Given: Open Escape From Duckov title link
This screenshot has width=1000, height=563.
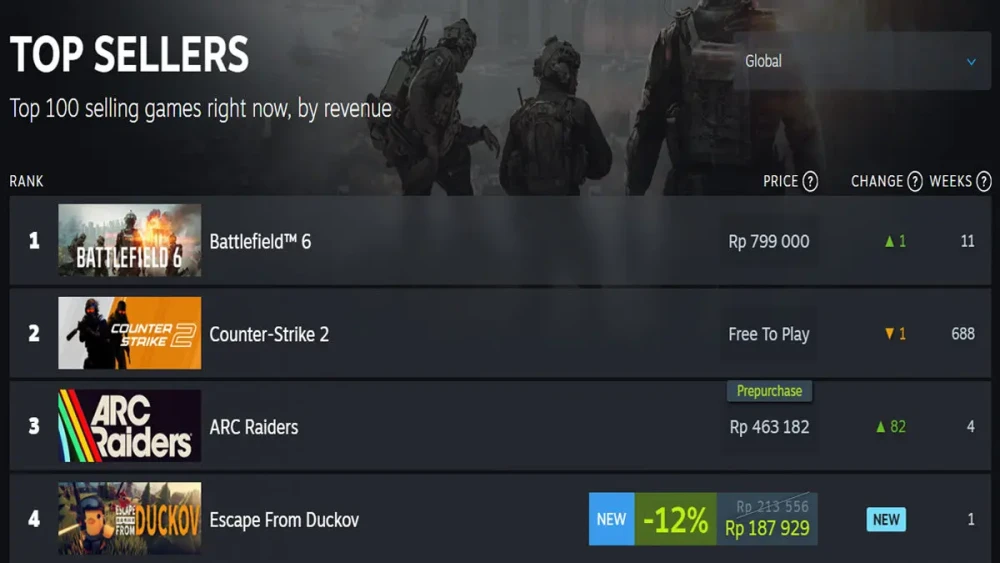Looking at the screenshot, I should click(x=284, y=520).
